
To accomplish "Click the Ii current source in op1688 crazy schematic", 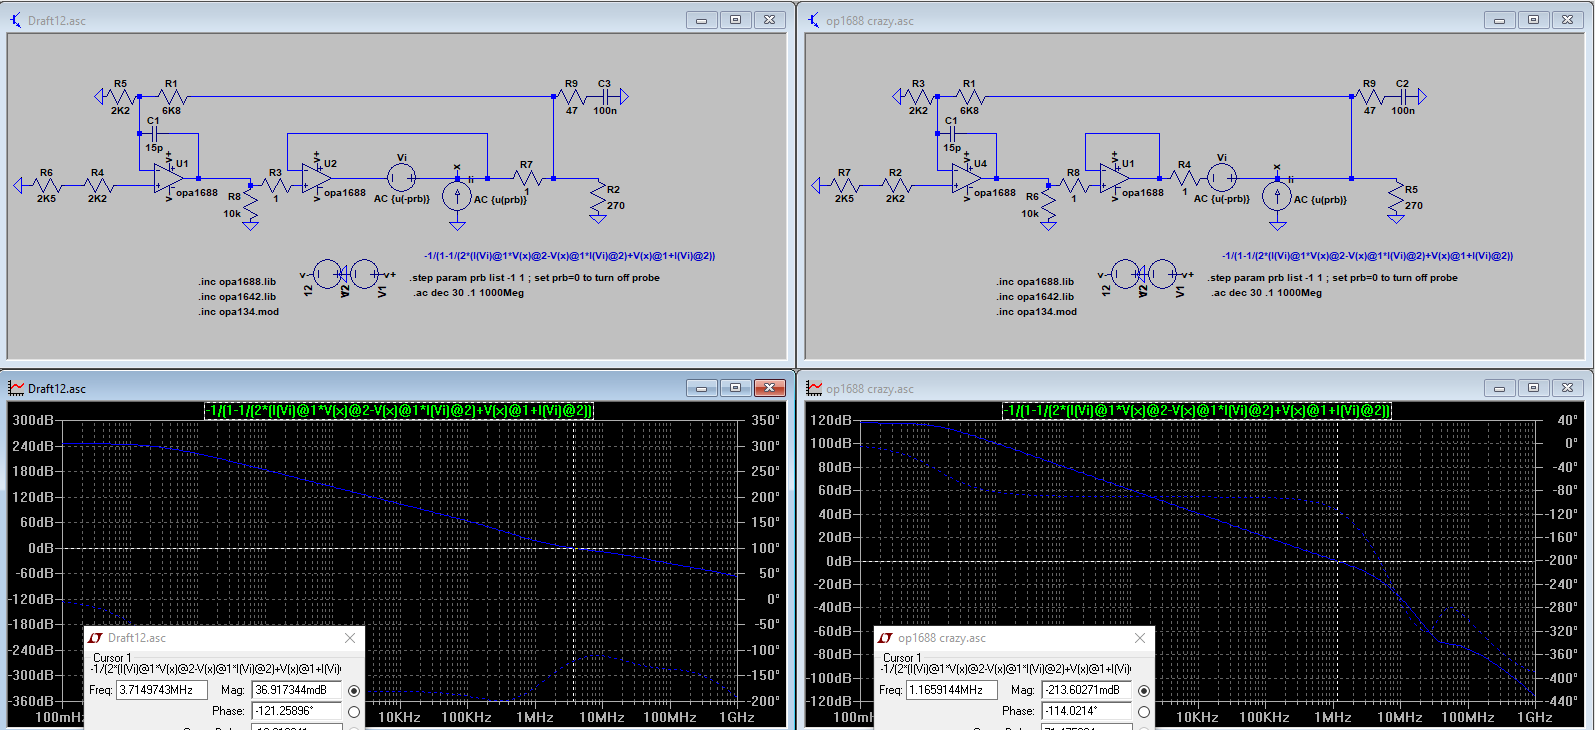I will 1276,196.
